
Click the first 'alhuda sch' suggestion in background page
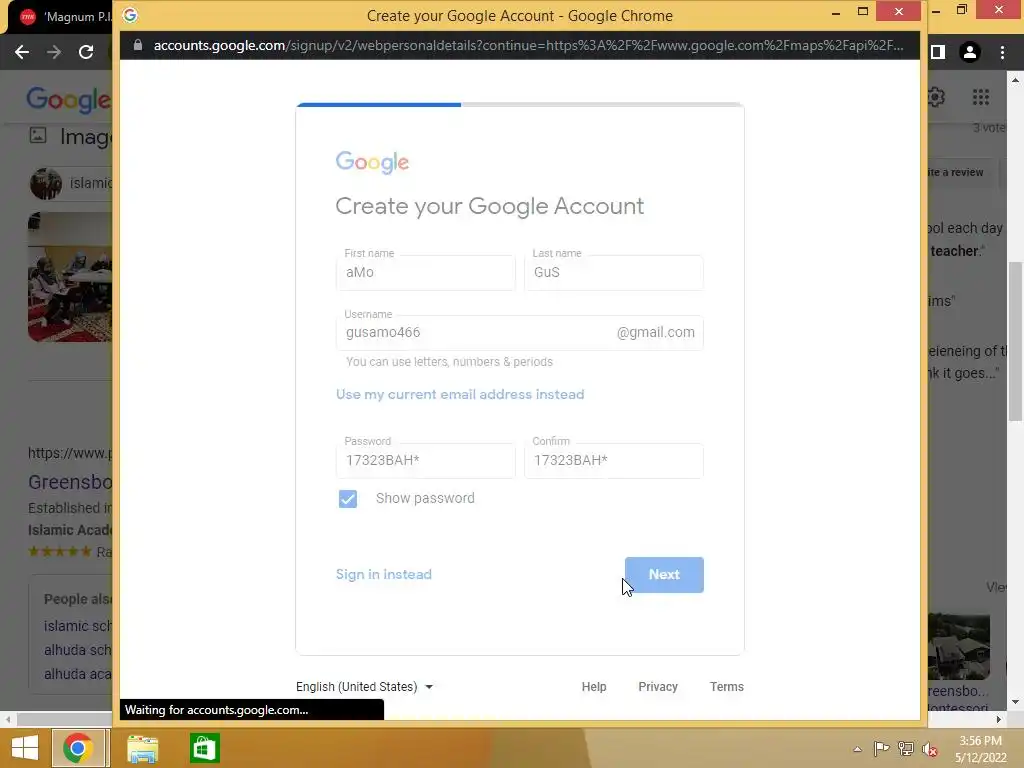78,650
